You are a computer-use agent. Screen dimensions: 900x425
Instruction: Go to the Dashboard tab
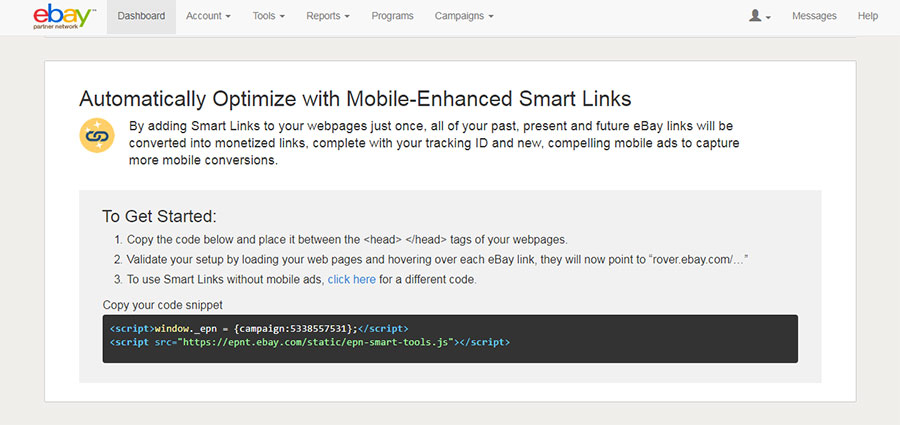click(141, 16)
